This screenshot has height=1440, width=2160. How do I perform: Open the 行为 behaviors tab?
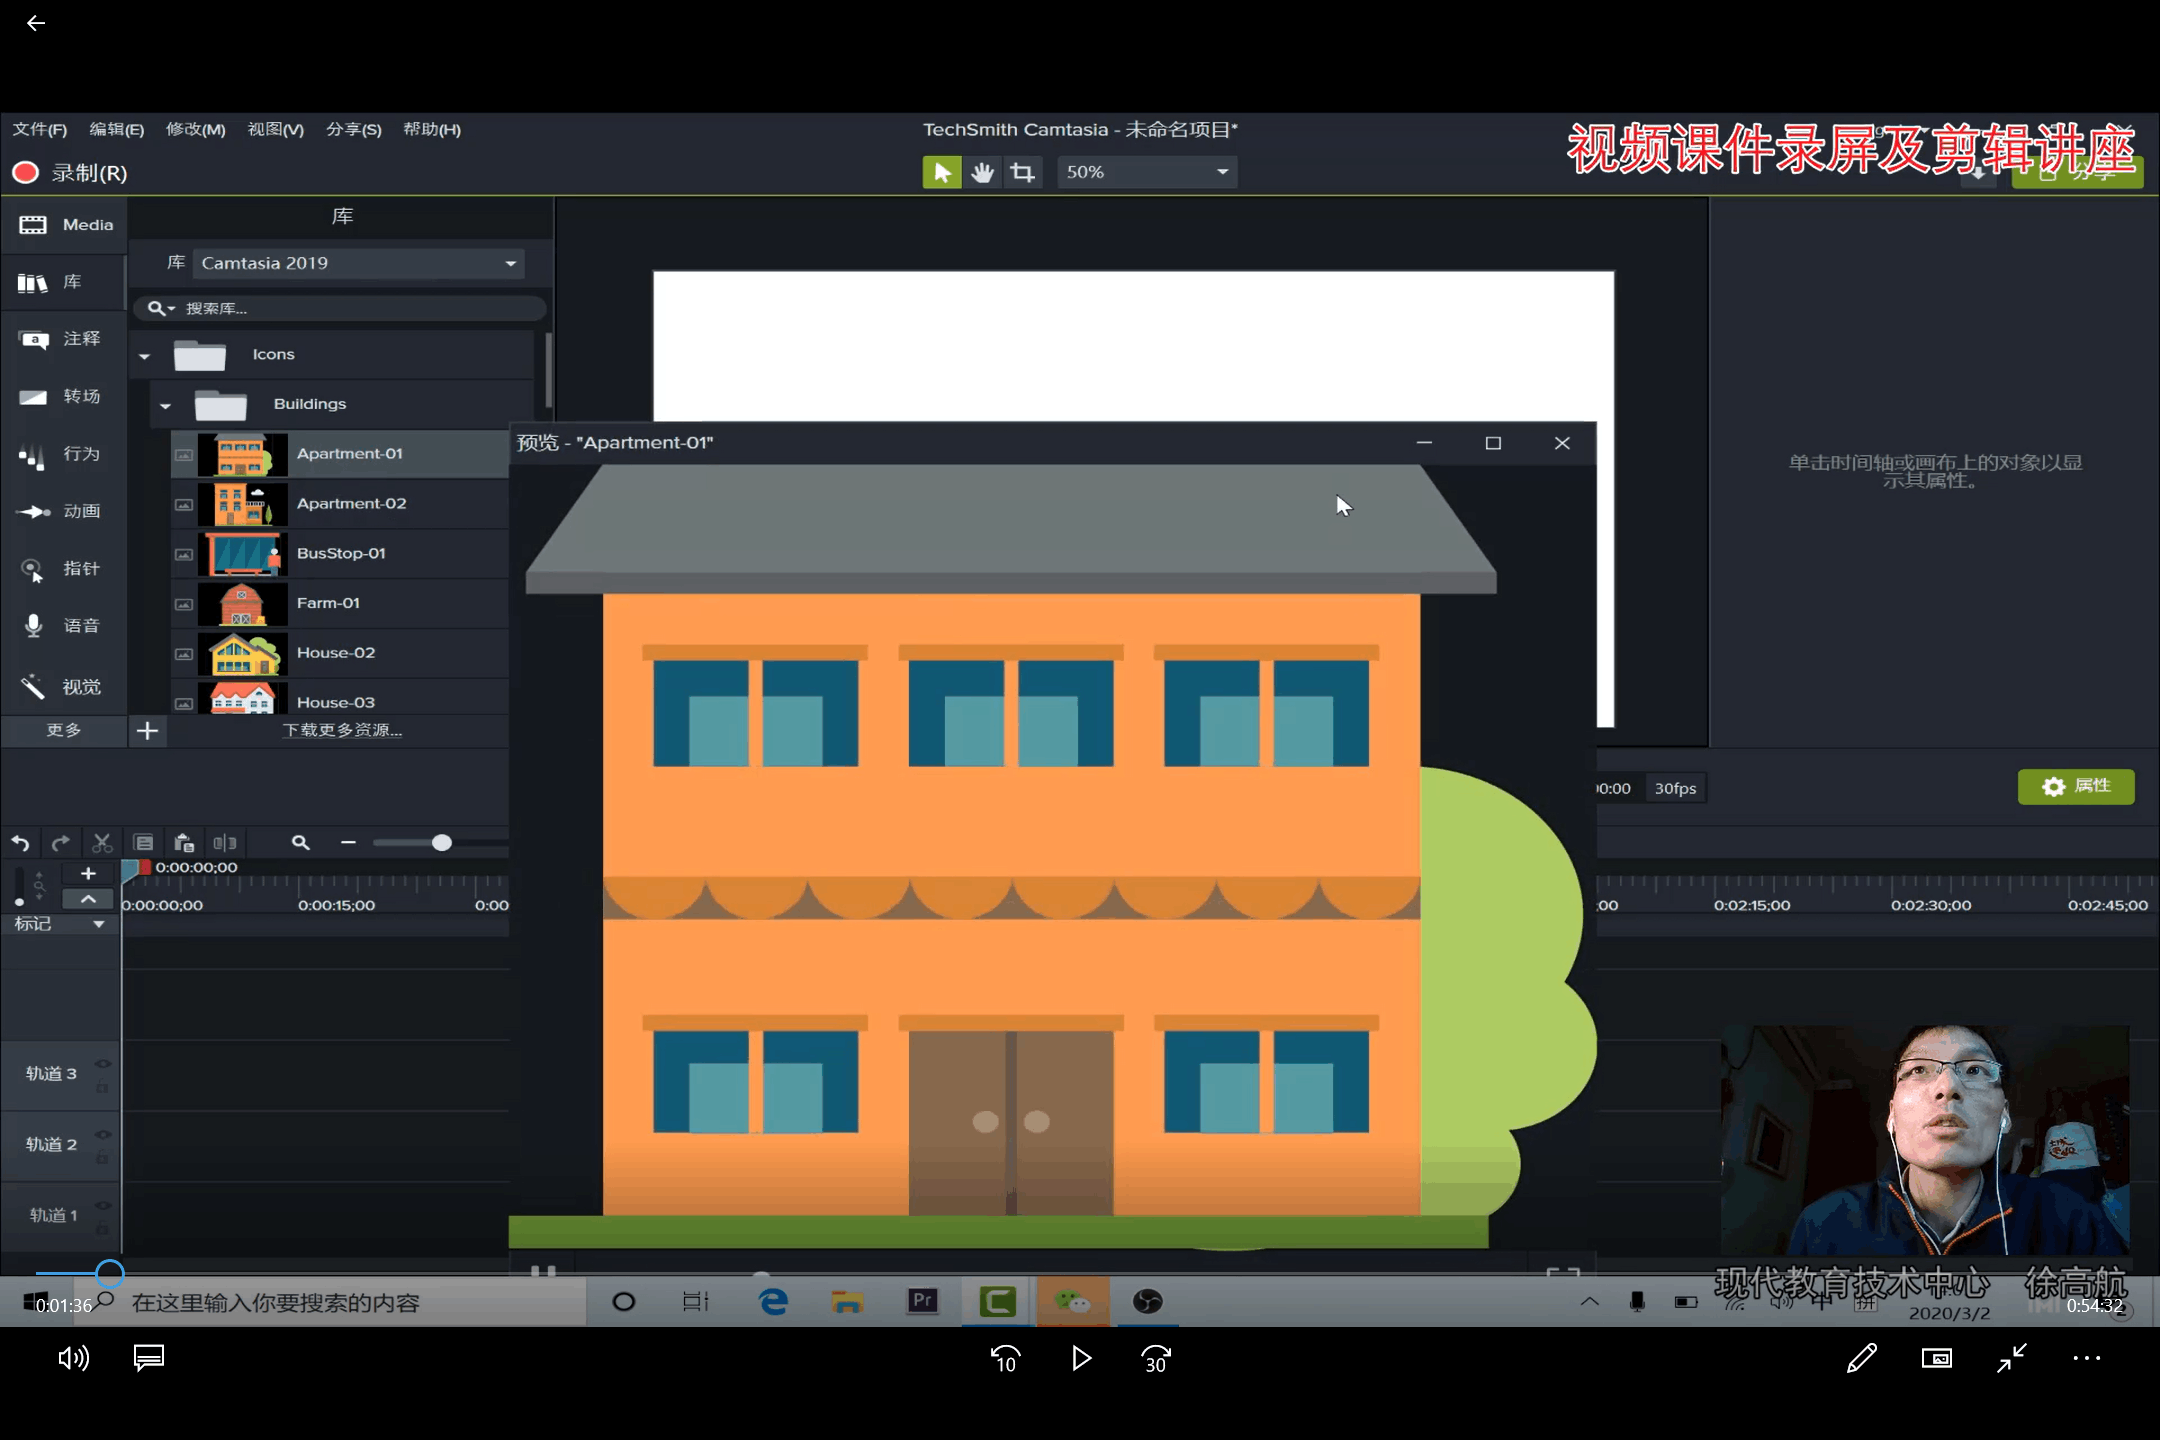65,454
